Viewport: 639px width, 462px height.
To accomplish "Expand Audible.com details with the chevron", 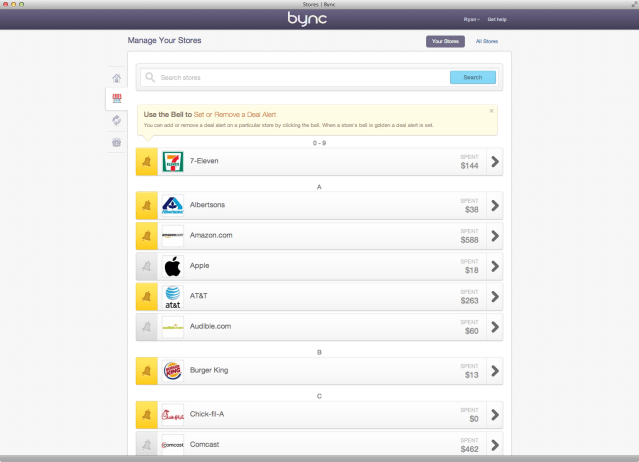I will click(495, 327).
